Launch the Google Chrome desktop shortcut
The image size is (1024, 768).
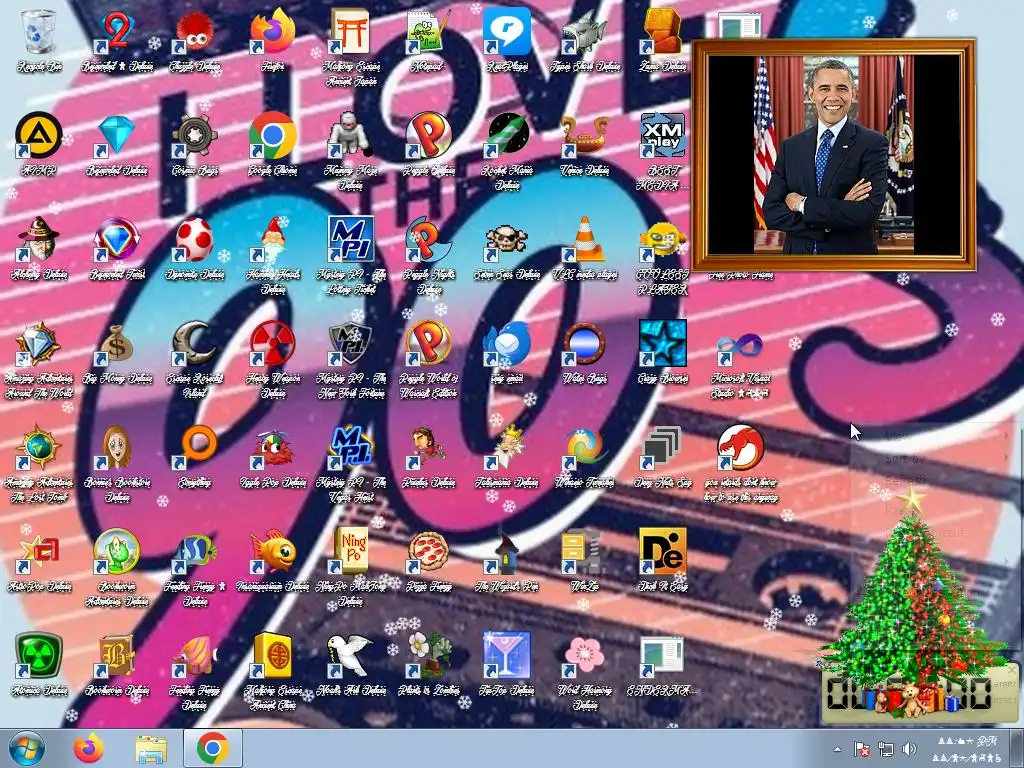point(273,136)
